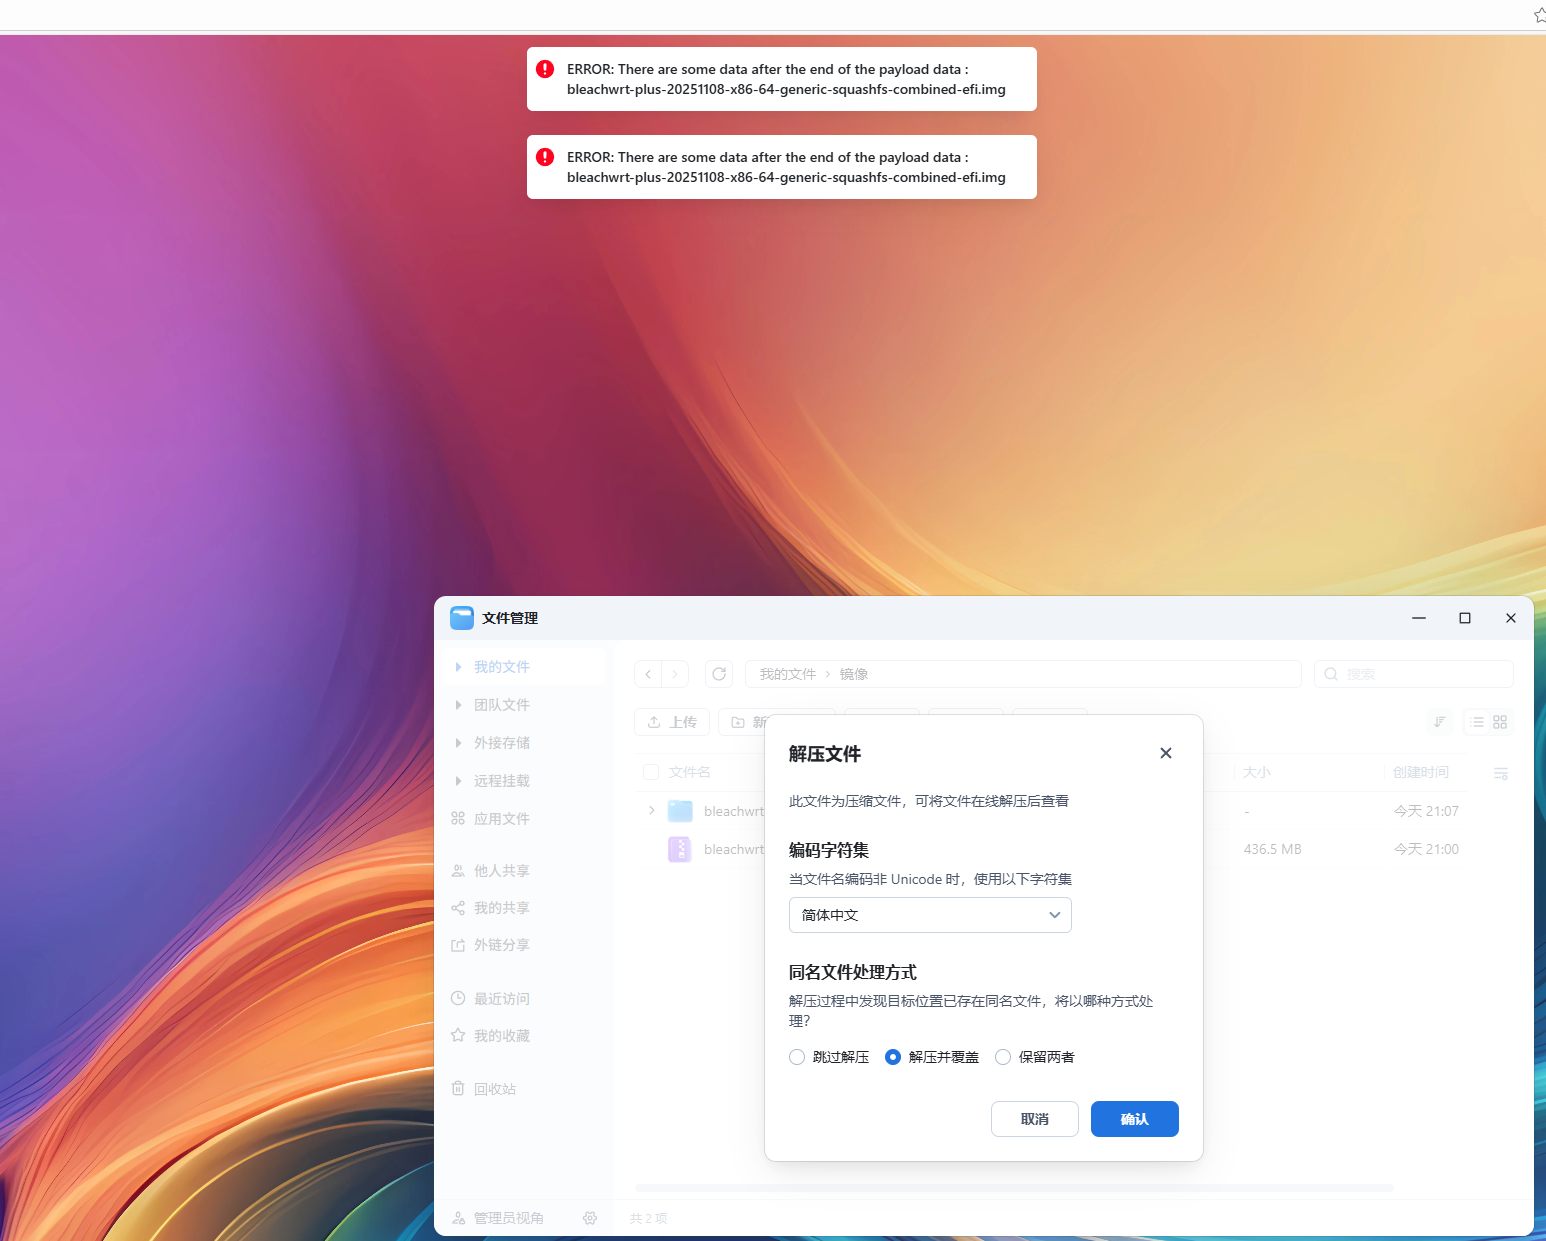Sort by the 创建时间 column header
Viewport: 1546px width, 1241px height.
[x=1421, y=772]
